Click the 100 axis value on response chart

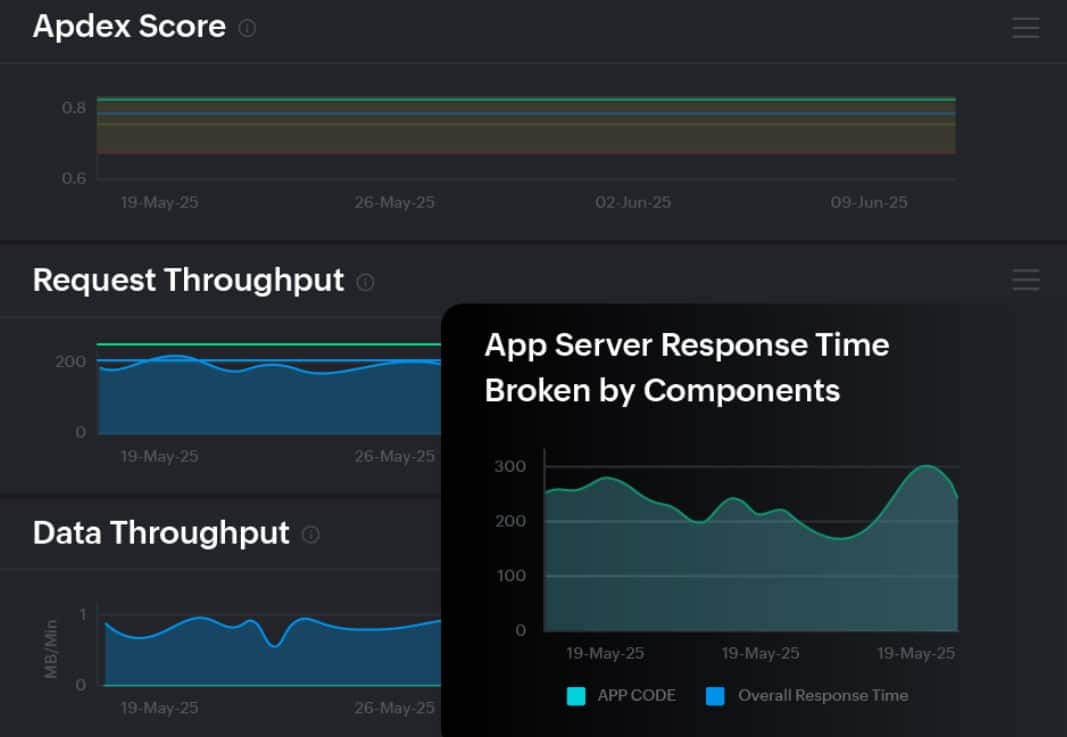511,576
